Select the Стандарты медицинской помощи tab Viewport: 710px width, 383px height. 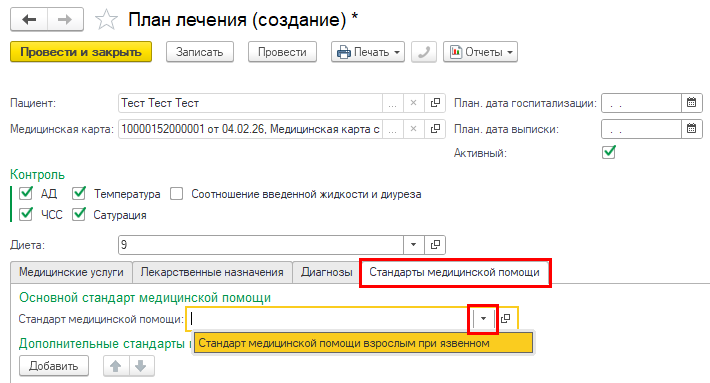454,272
